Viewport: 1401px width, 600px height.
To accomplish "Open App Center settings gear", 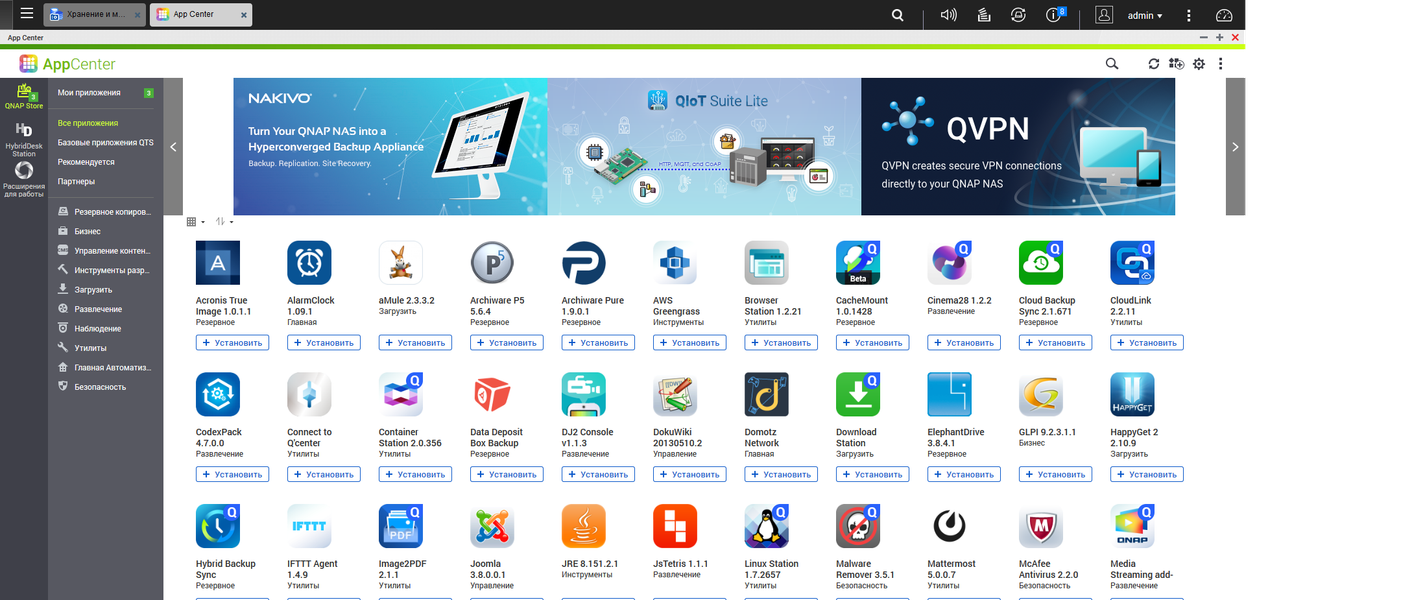I will click(x=1199, y=63).
